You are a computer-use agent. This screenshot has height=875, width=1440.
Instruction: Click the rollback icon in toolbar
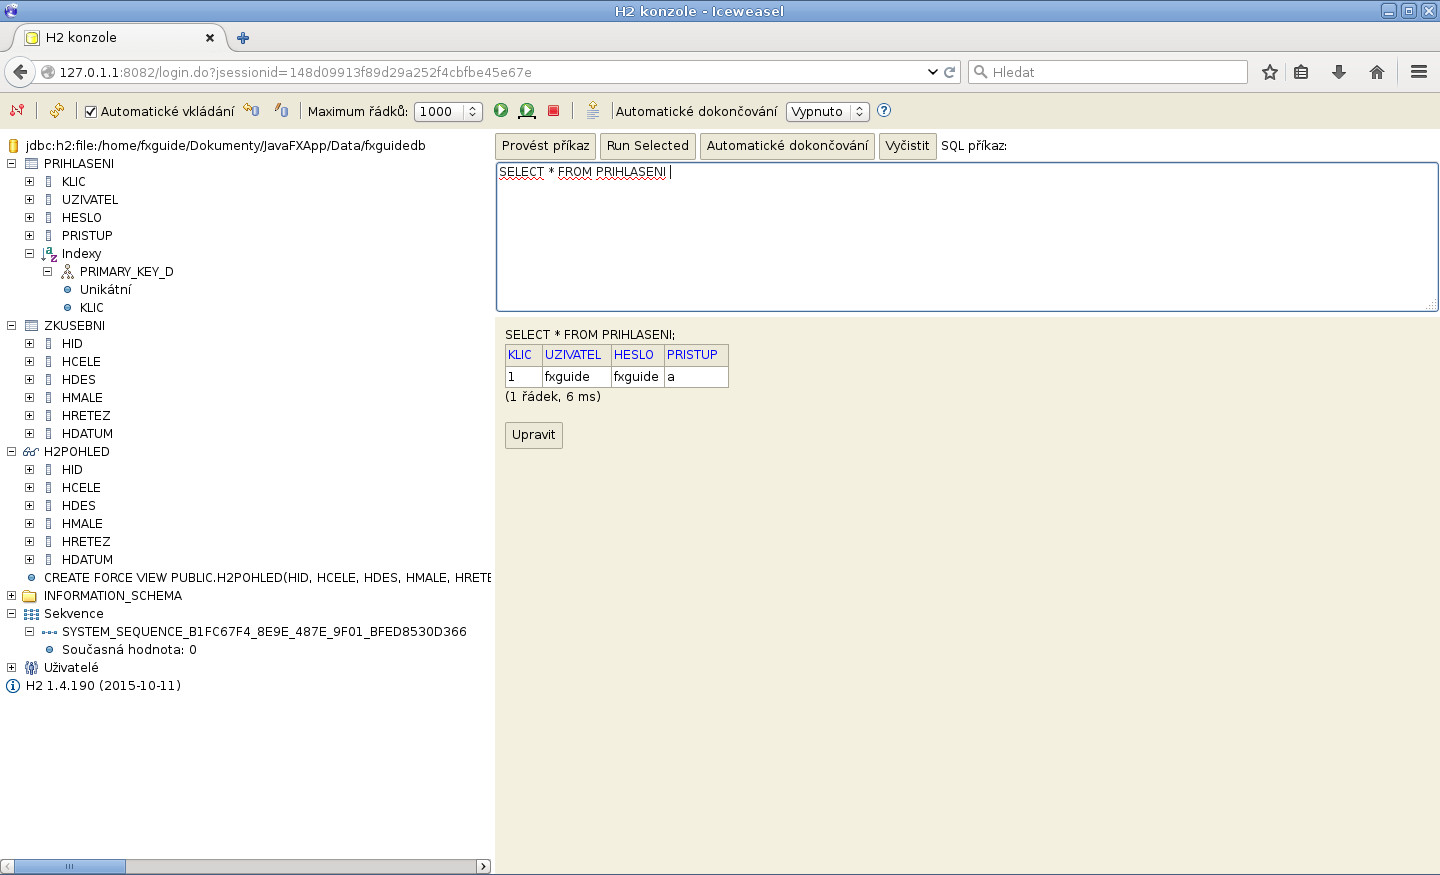coord(251,111)
